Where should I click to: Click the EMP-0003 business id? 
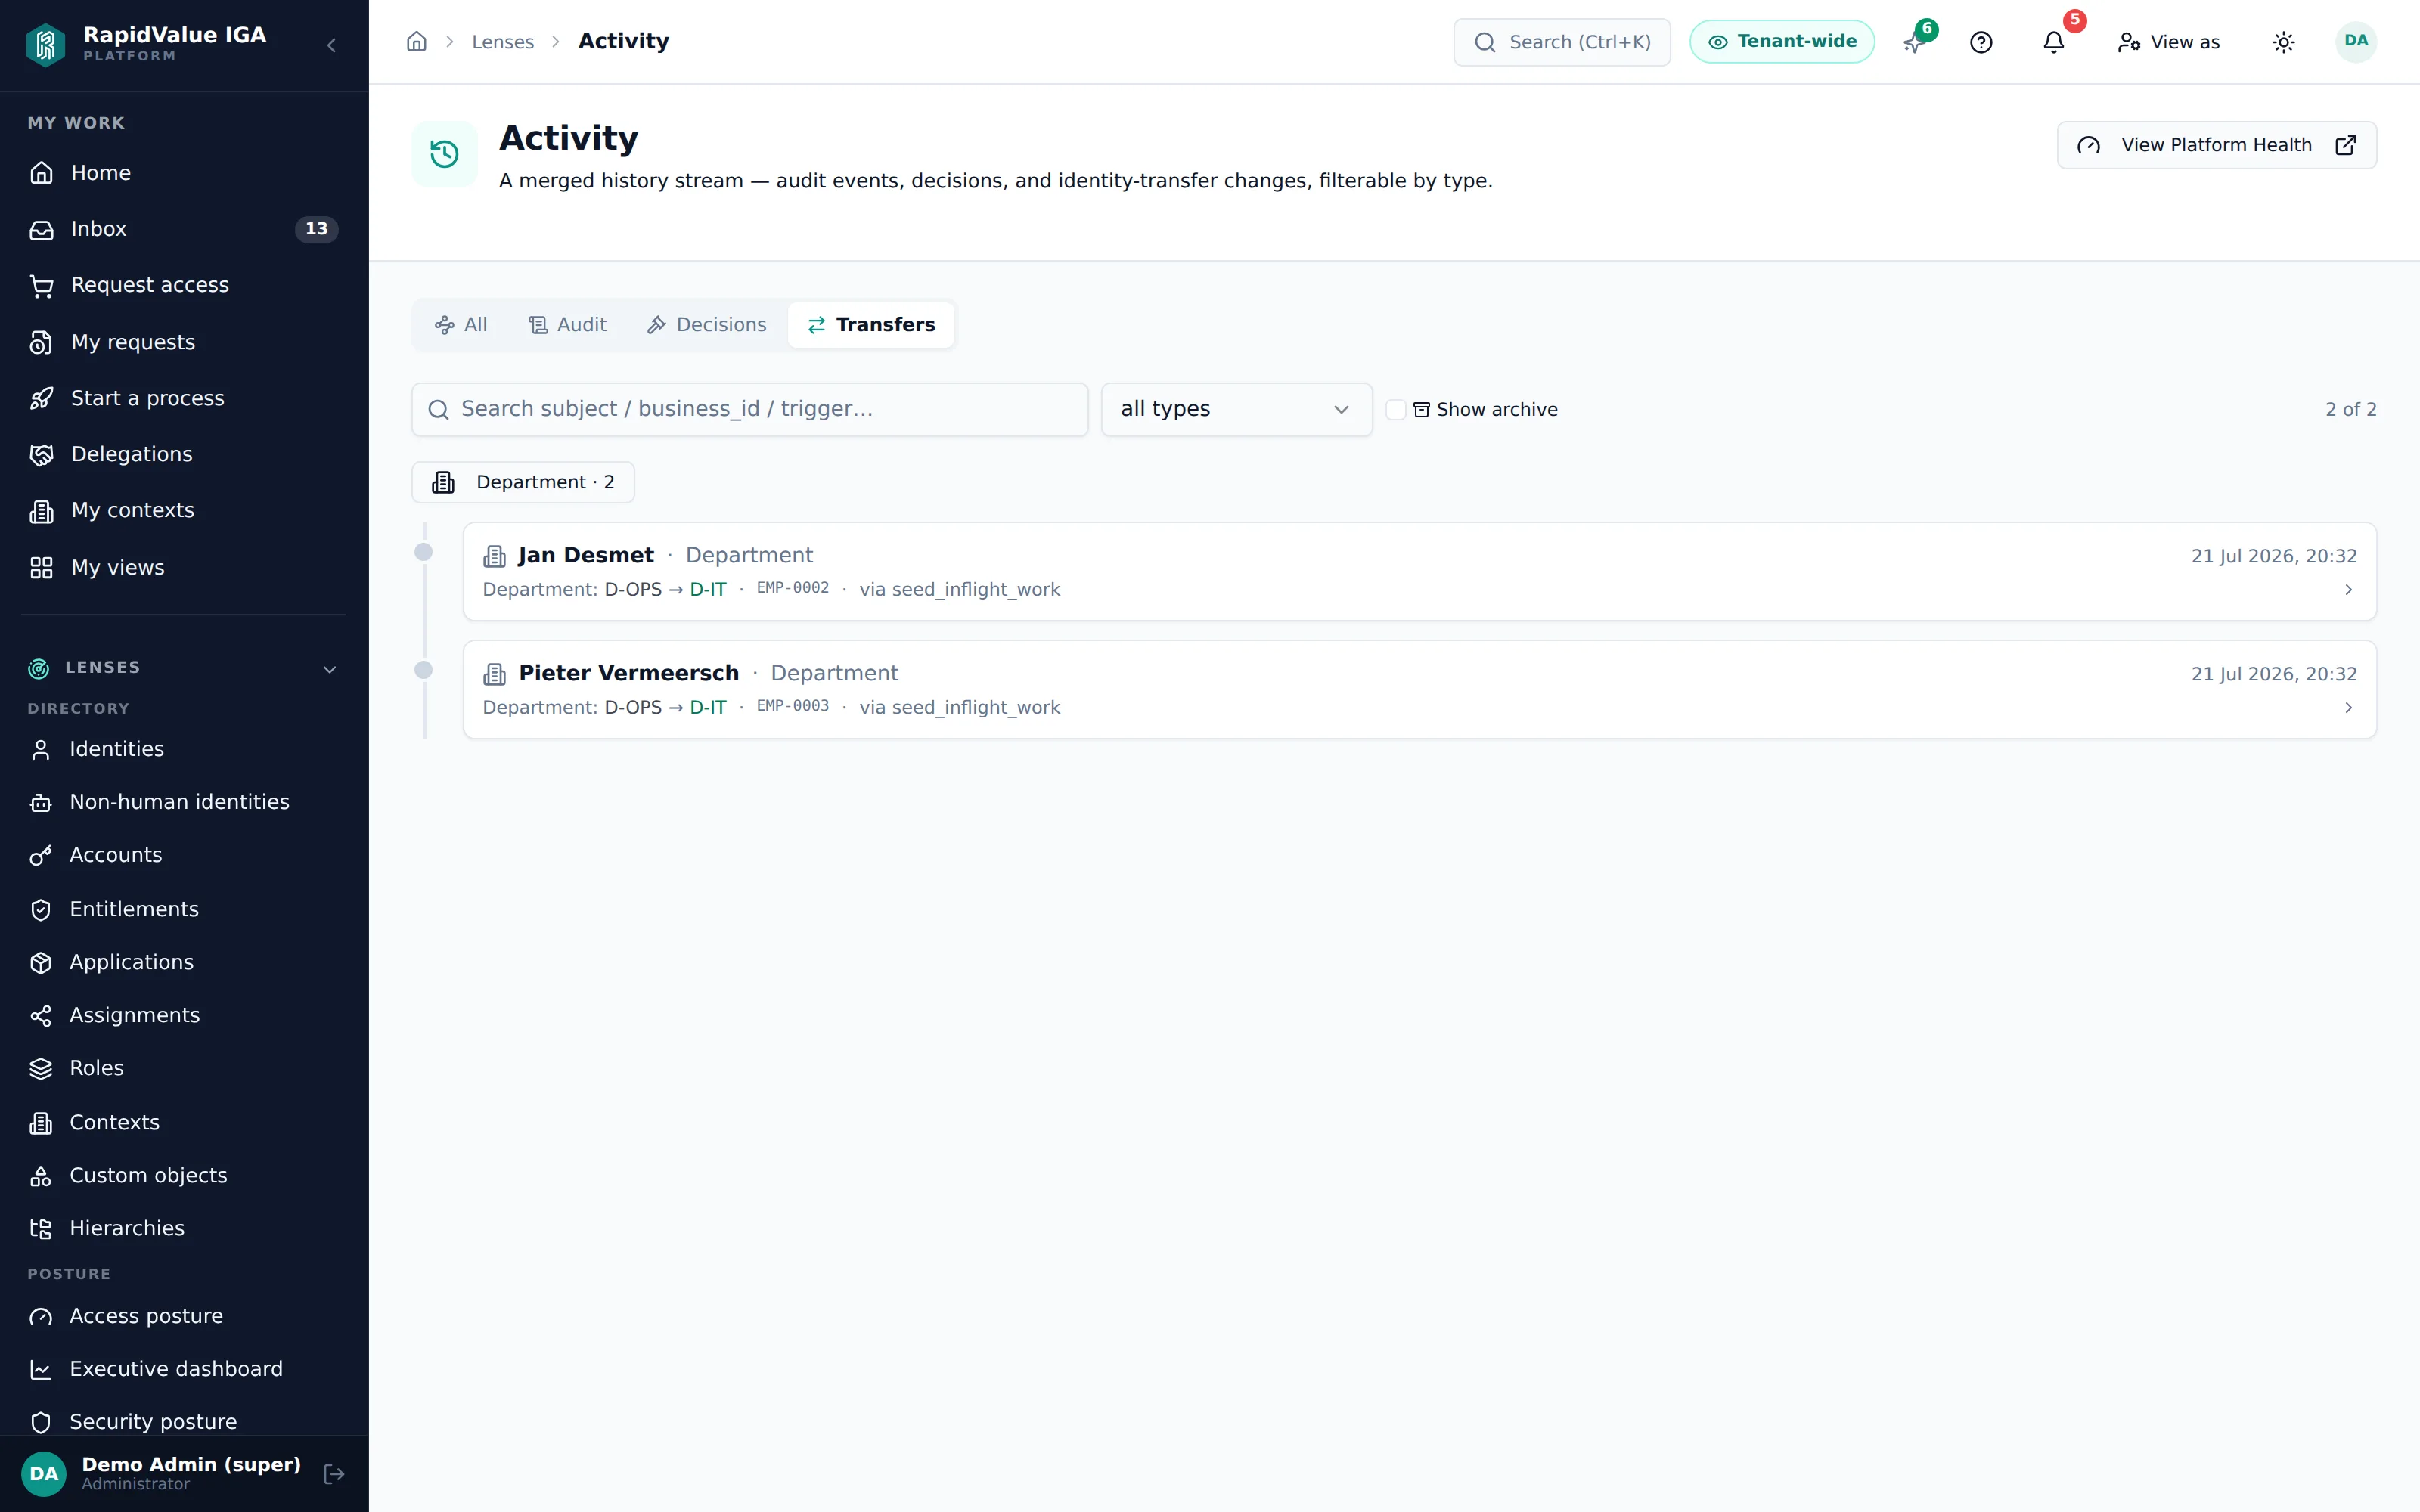coord(792,706)
